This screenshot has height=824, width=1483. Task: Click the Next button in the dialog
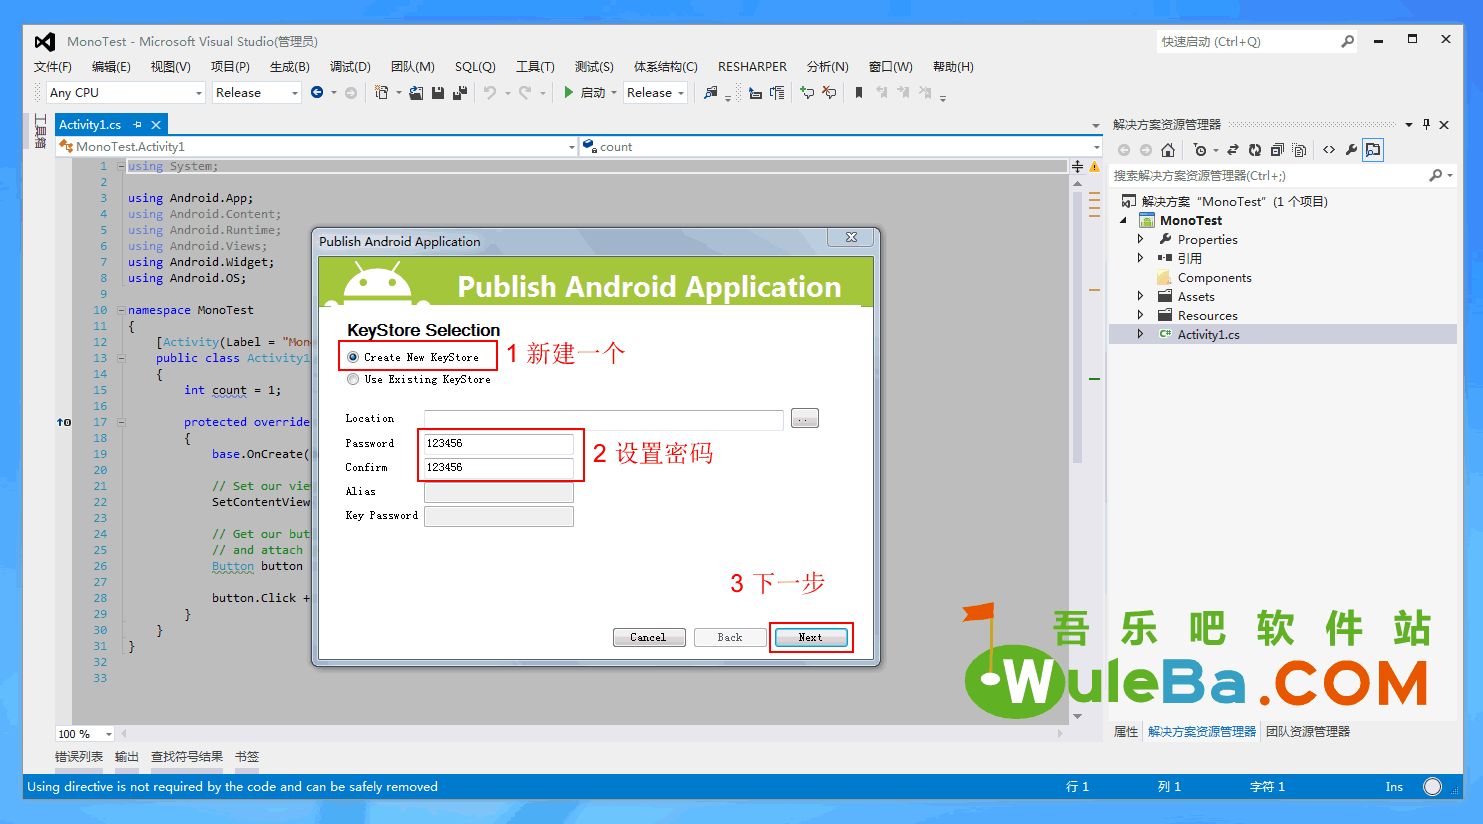pyautogui.click(x=810, y=637)
